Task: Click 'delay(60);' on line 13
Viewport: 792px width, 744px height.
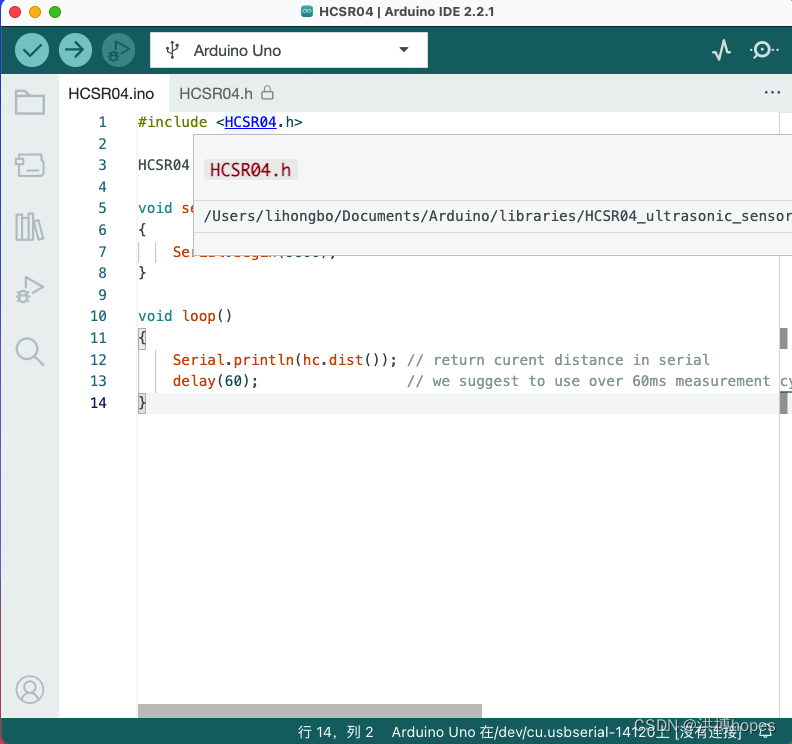Action: tap(215, 381)
